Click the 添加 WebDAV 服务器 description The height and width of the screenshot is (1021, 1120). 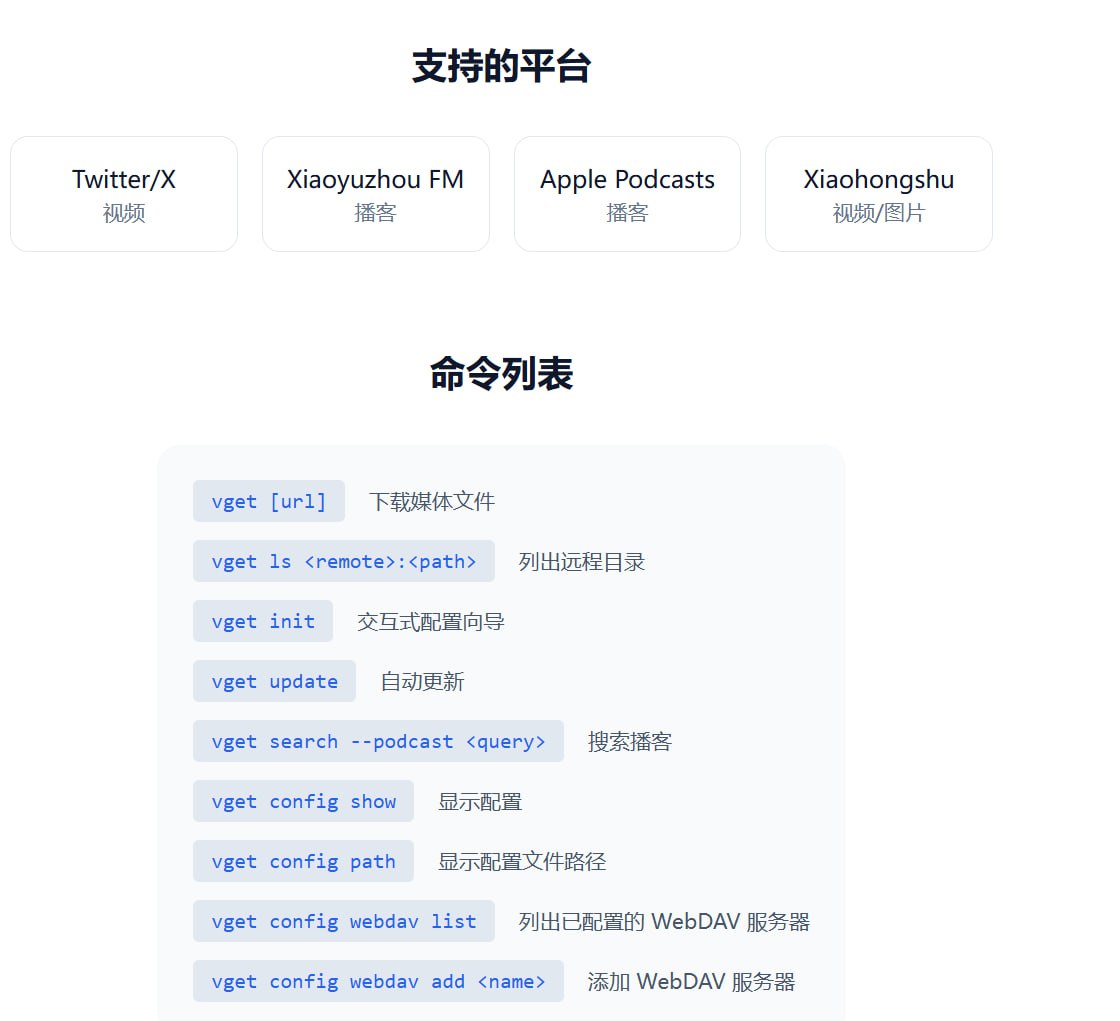coord(691,982)
